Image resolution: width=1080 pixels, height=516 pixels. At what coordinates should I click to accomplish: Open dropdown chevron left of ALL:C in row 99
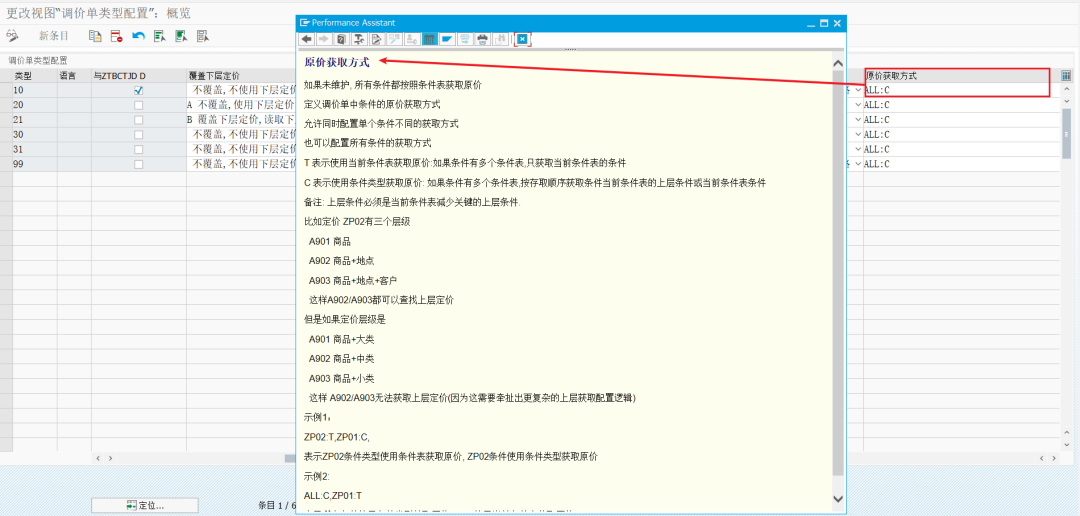[x=858, y=165]
